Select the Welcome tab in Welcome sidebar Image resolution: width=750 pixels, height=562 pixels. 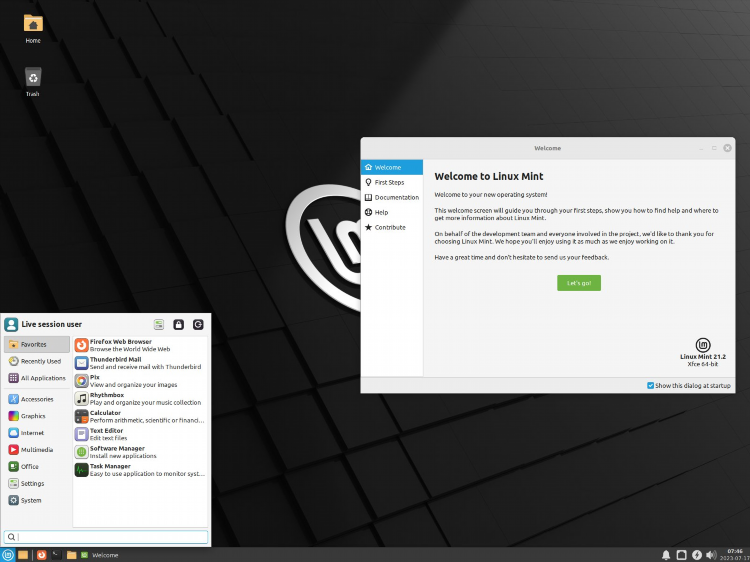coord(392,167)
